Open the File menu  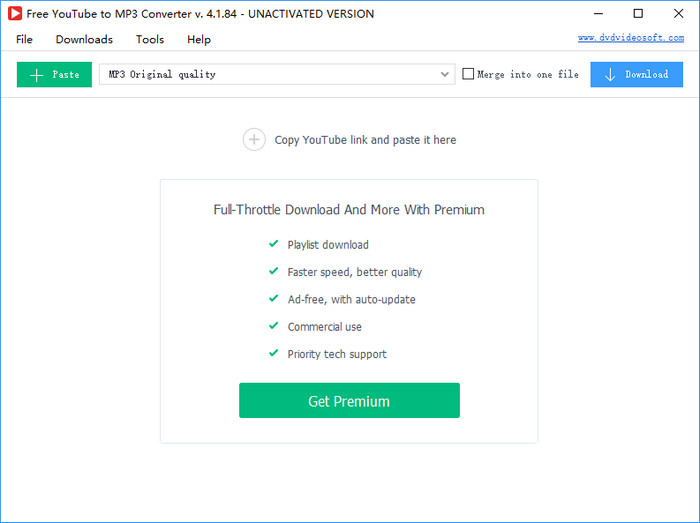coord(24,39)
